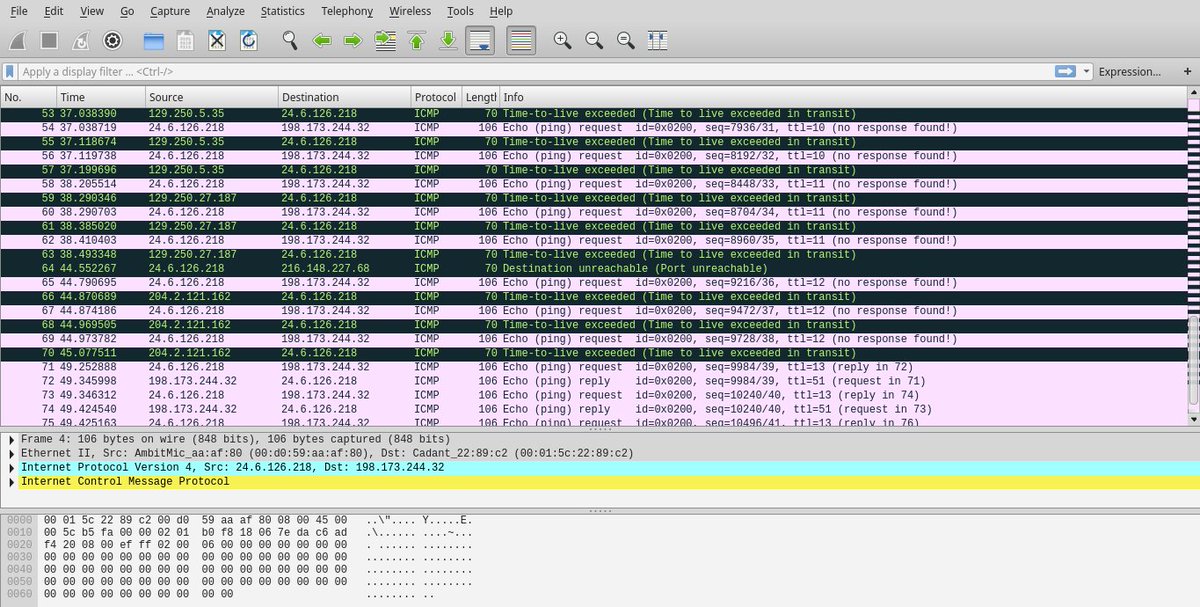Open the Go menu
1200x607 pixels.
[127, 11]
